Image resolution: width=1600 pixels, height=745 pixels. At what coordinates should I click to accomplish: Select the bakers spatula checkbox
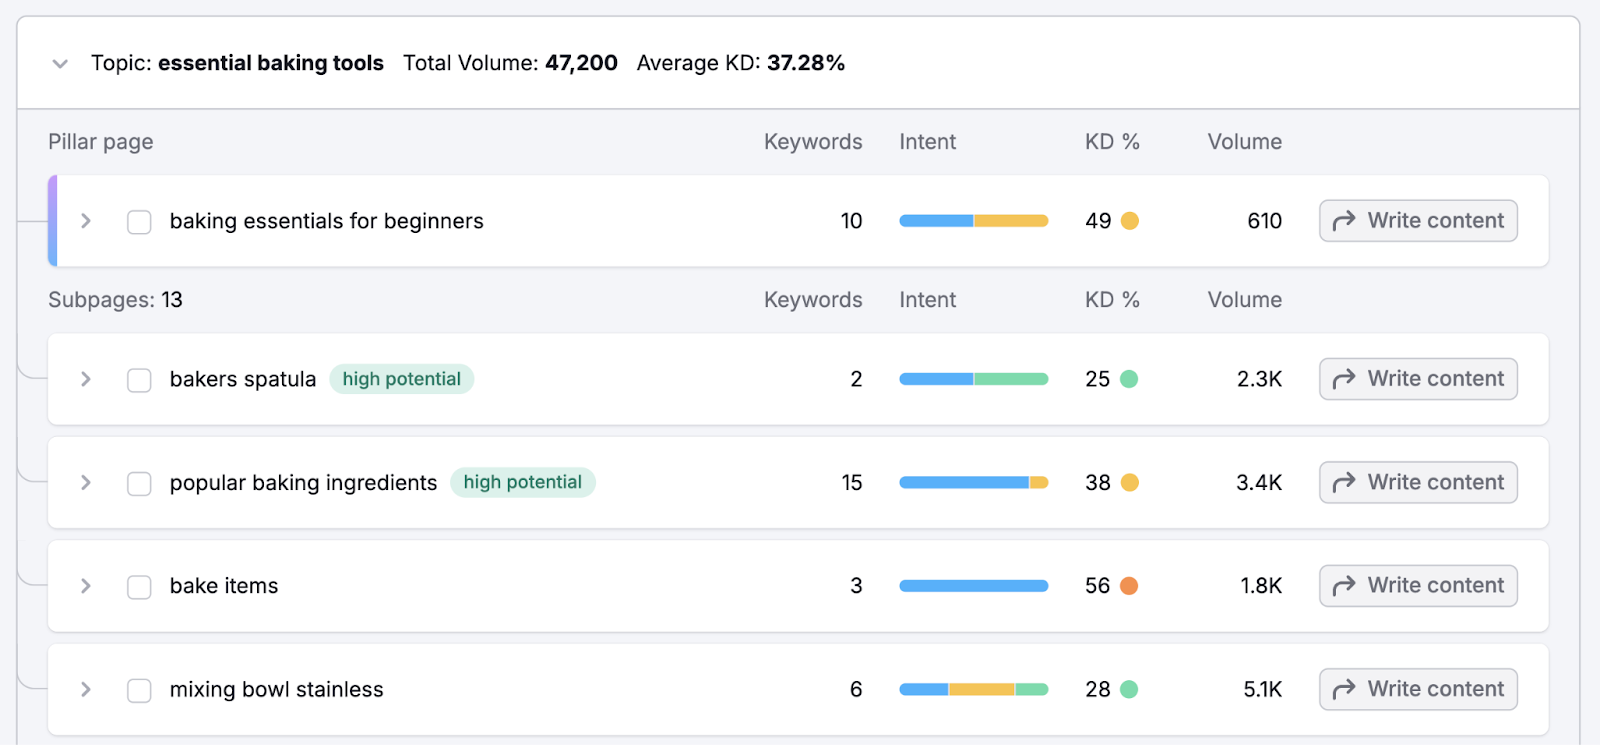pyautogui.click(x=139, y=380)
